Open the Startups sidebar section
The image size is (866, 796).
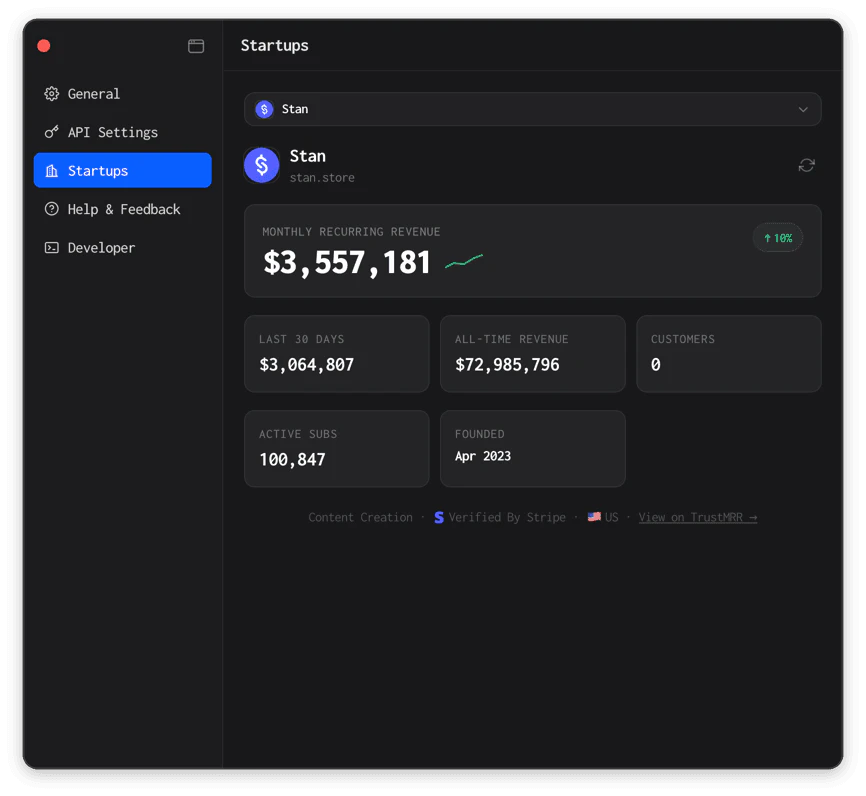coord(122,171)
